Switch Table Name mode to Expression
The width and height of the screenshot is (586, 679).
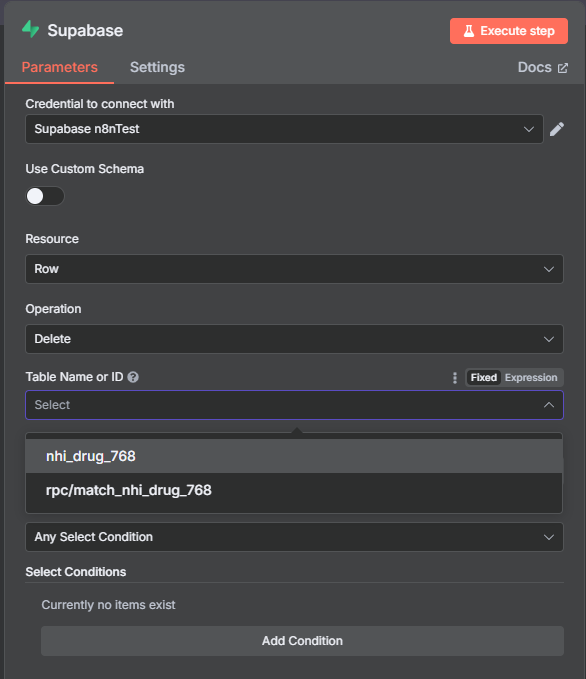click(531, 378)
